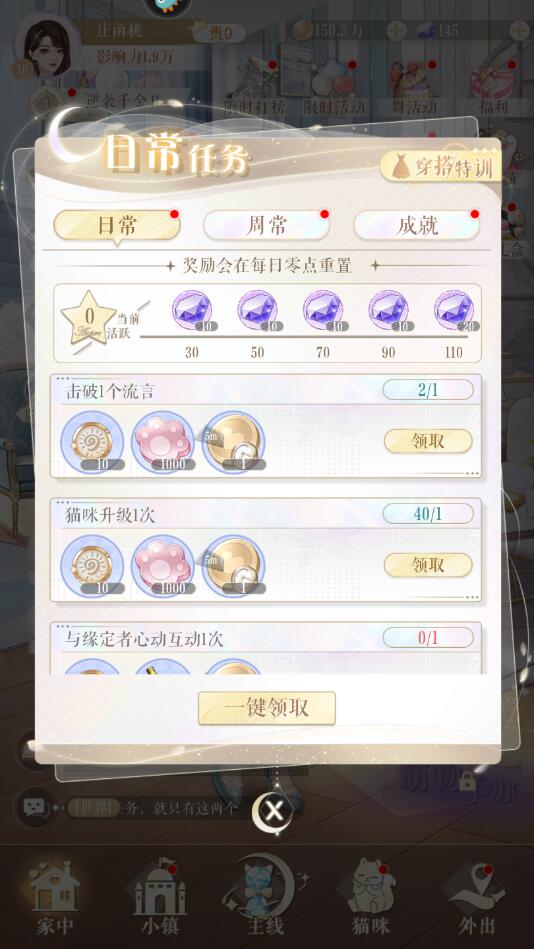Claim the 110 activity diamond reward

[455, 310]
